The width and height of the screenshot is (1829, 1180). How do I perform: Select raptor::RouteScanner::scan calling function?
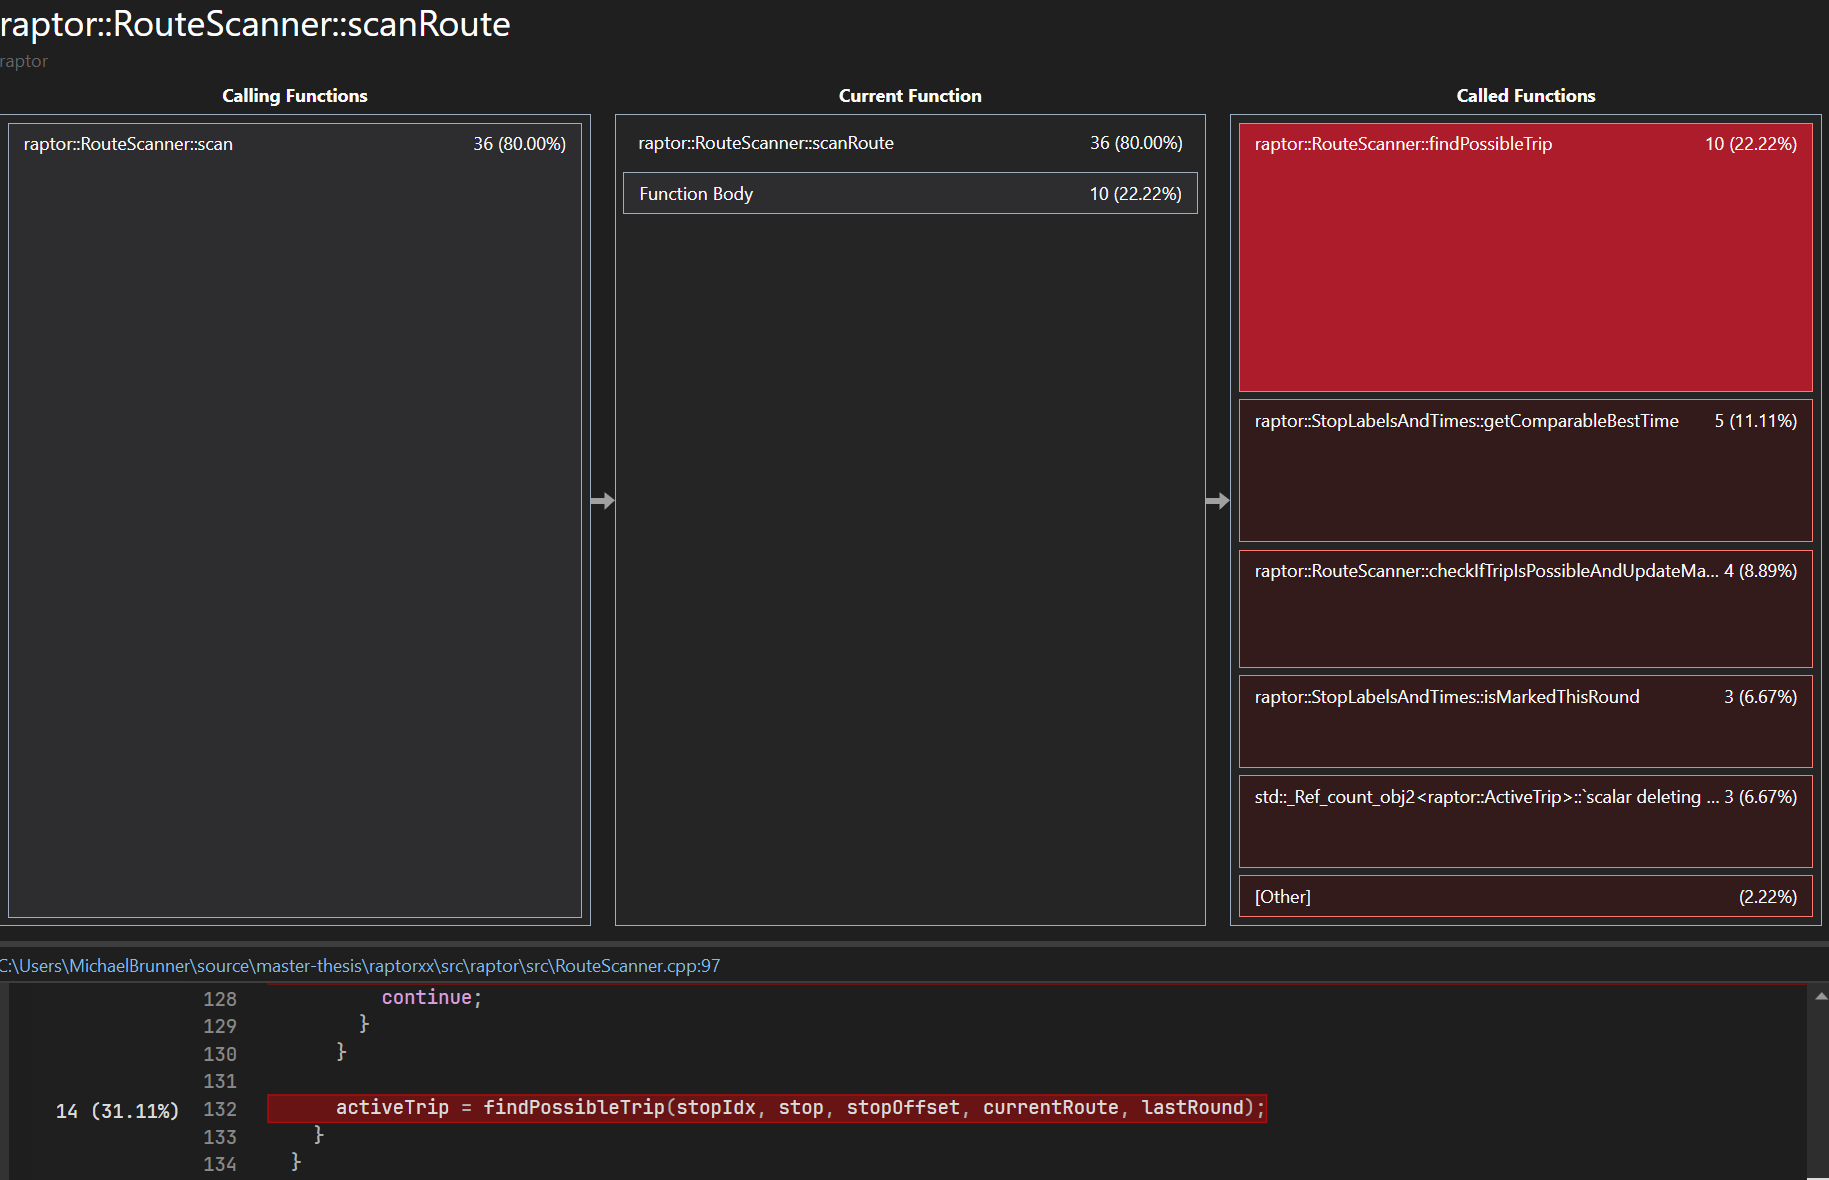pos(294,520)
